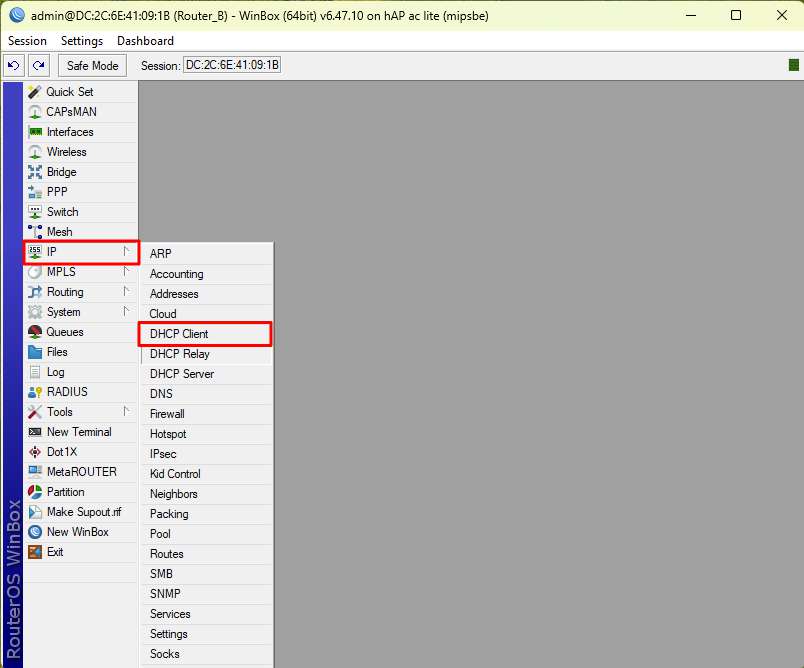This screenshot has height=668, width=804.
Task: Click the Bridge icon
Action: point(35,172)
